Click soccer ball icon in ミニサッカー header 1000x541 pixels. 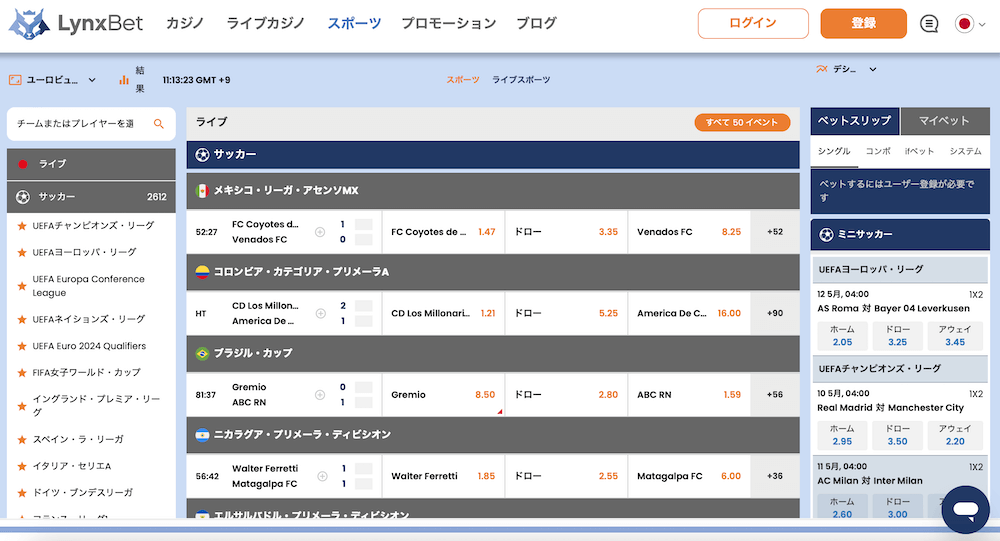827,235
